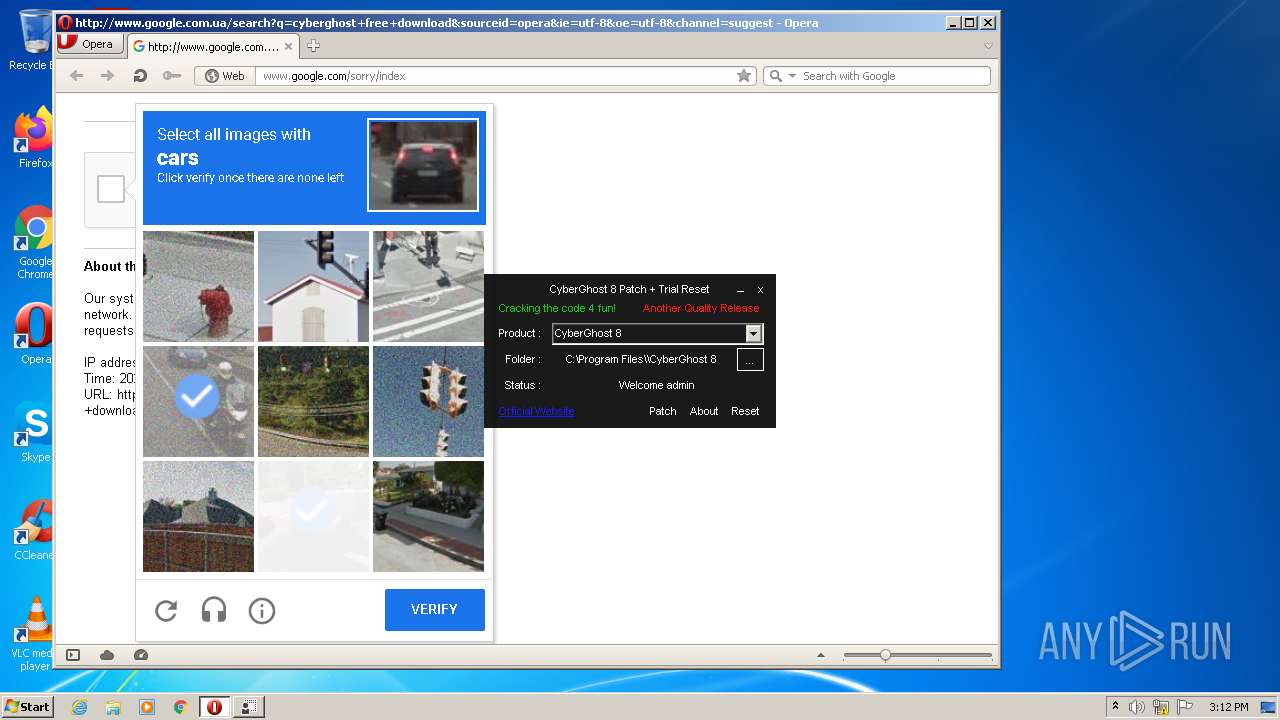Click the 3:12 PM clock
This screenshot has width=1280, height=720.
(1228, 707)
